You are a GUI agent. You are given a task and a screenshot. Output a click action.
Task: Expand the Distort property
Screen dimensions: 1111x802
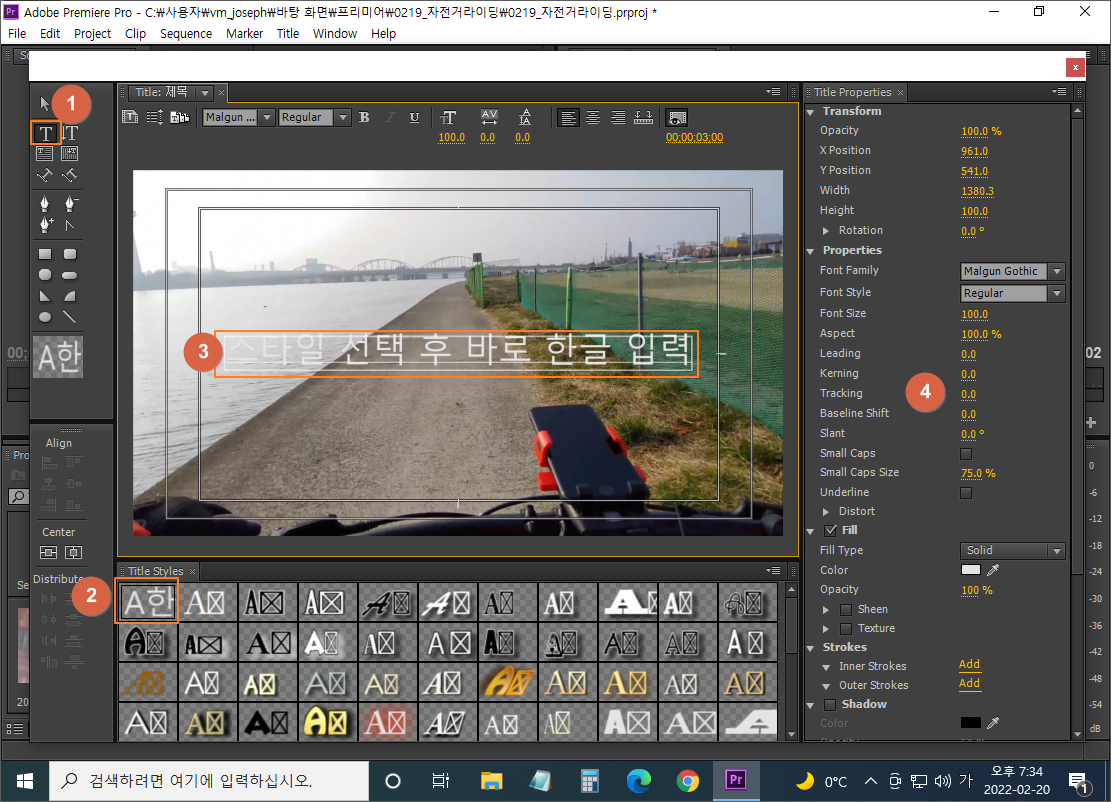click(x=825, y=512)
